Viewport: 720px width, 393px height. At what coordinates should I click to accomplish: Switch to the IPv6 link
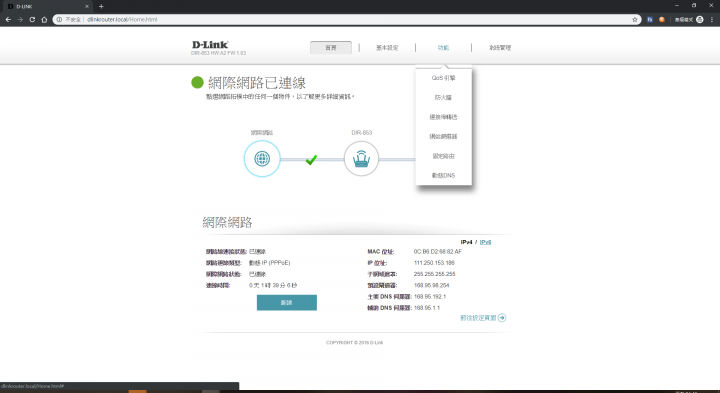click(x=485, y=242)
